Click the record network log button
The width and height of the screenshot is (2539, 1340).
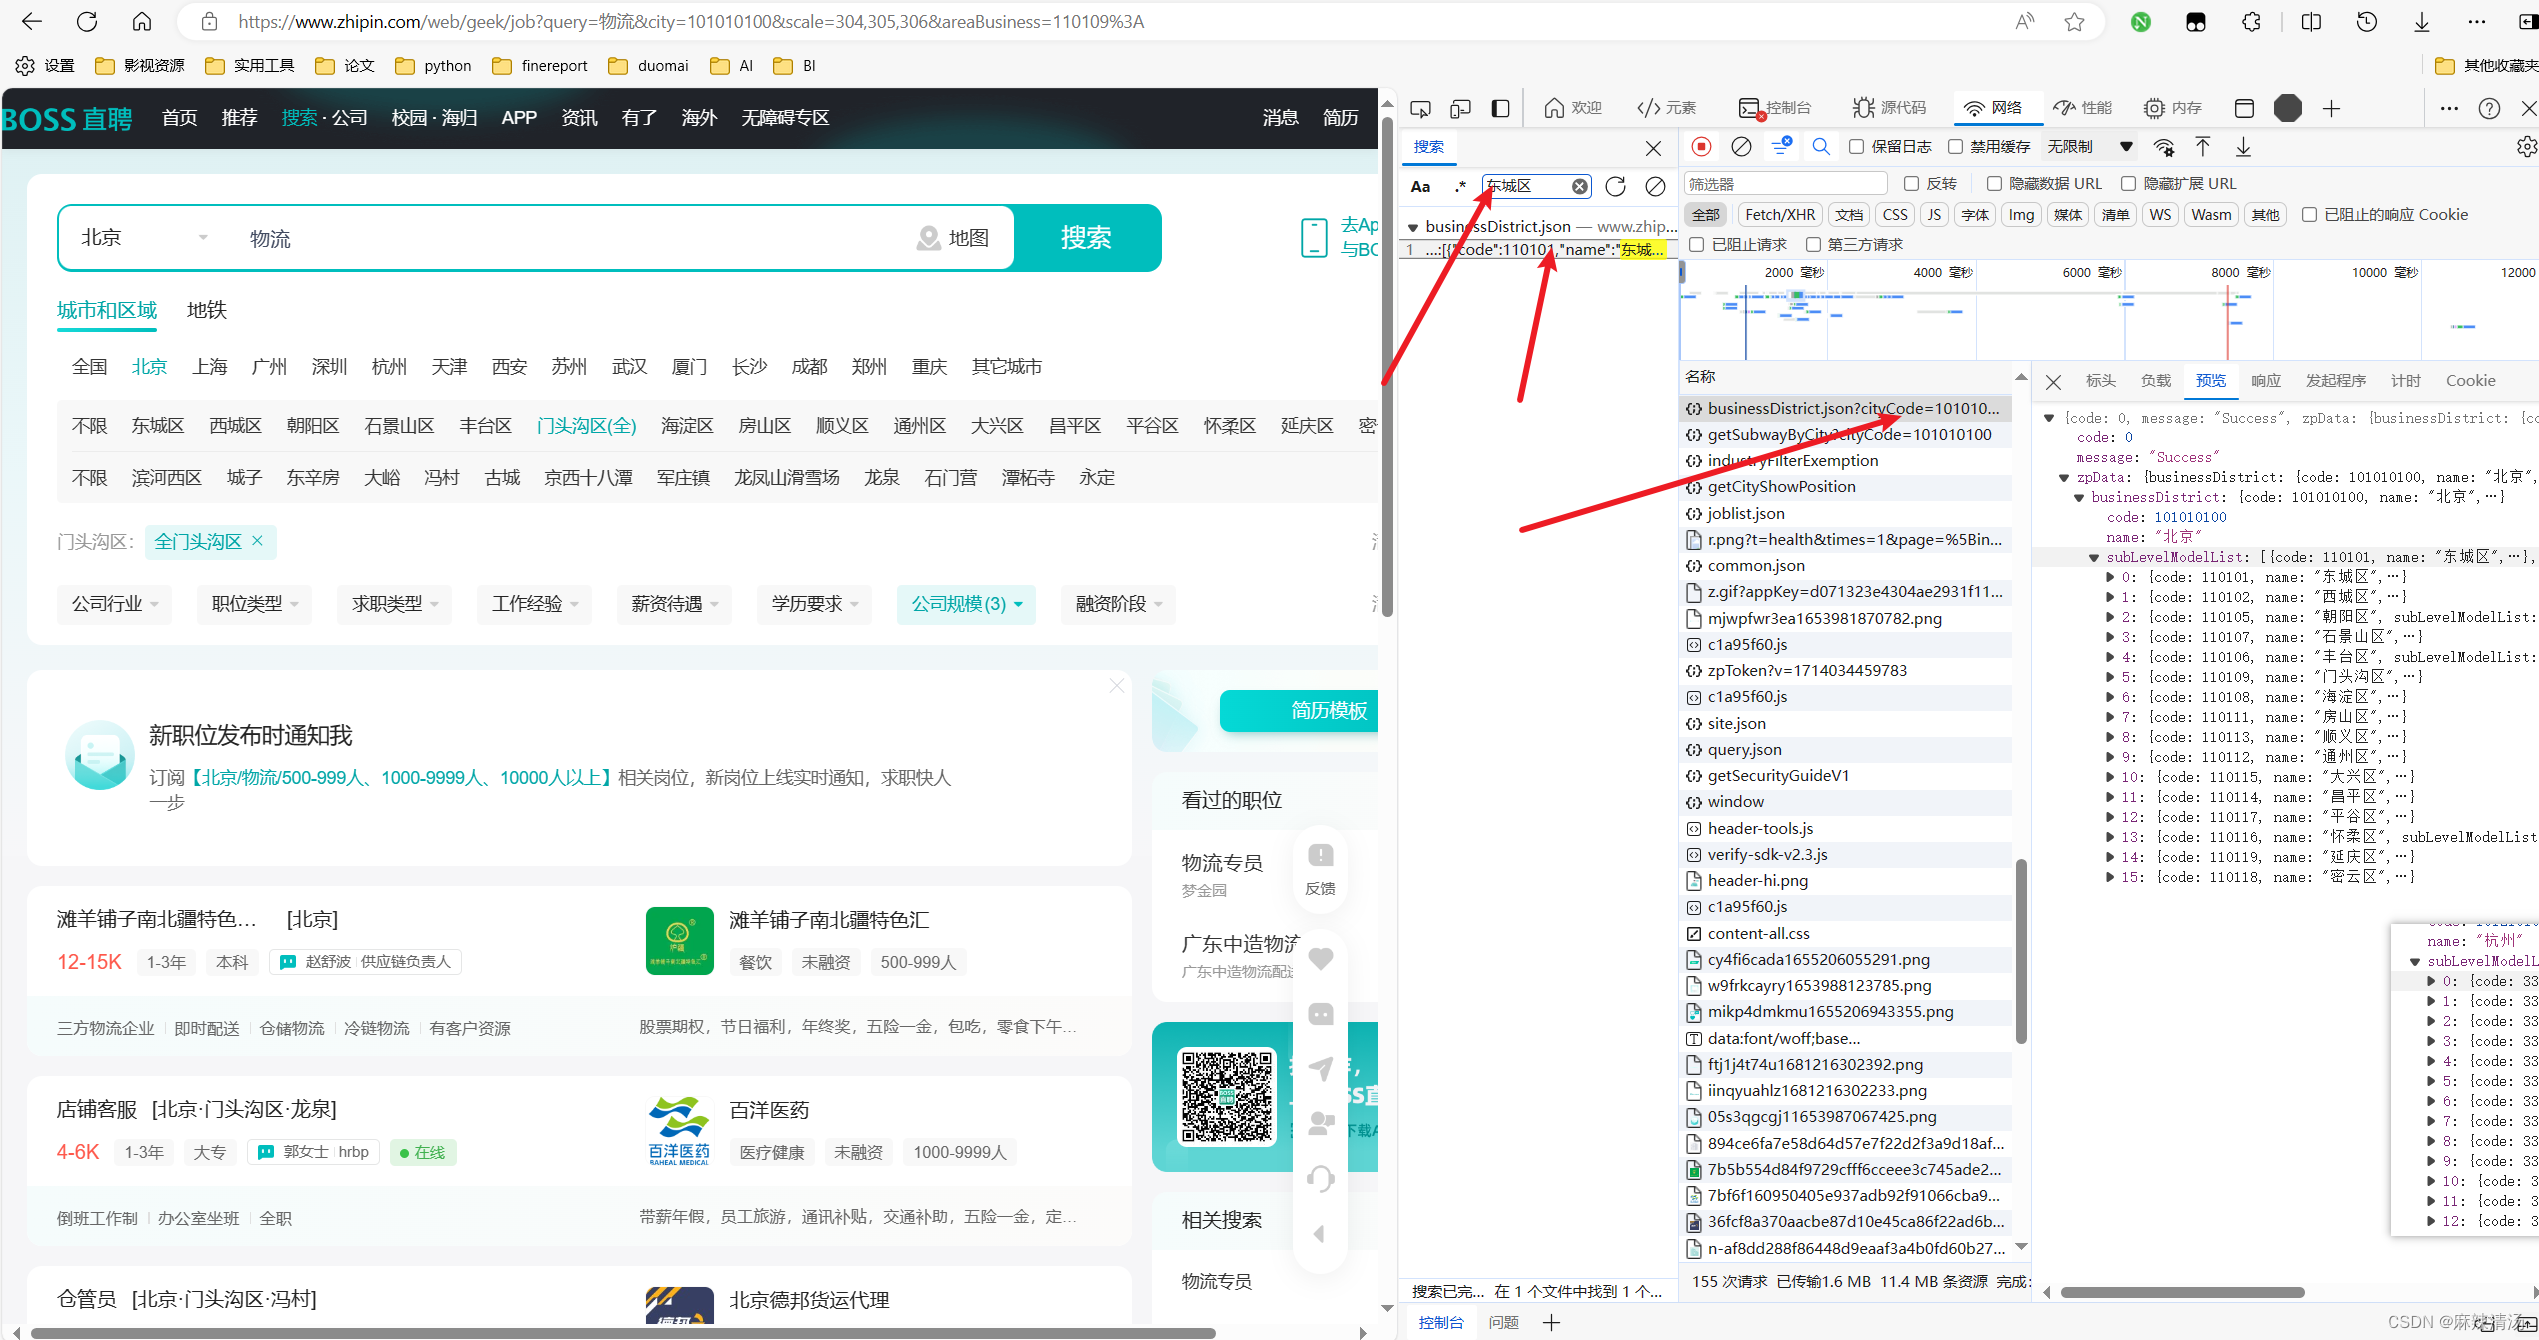click(x=1701, y=147)
